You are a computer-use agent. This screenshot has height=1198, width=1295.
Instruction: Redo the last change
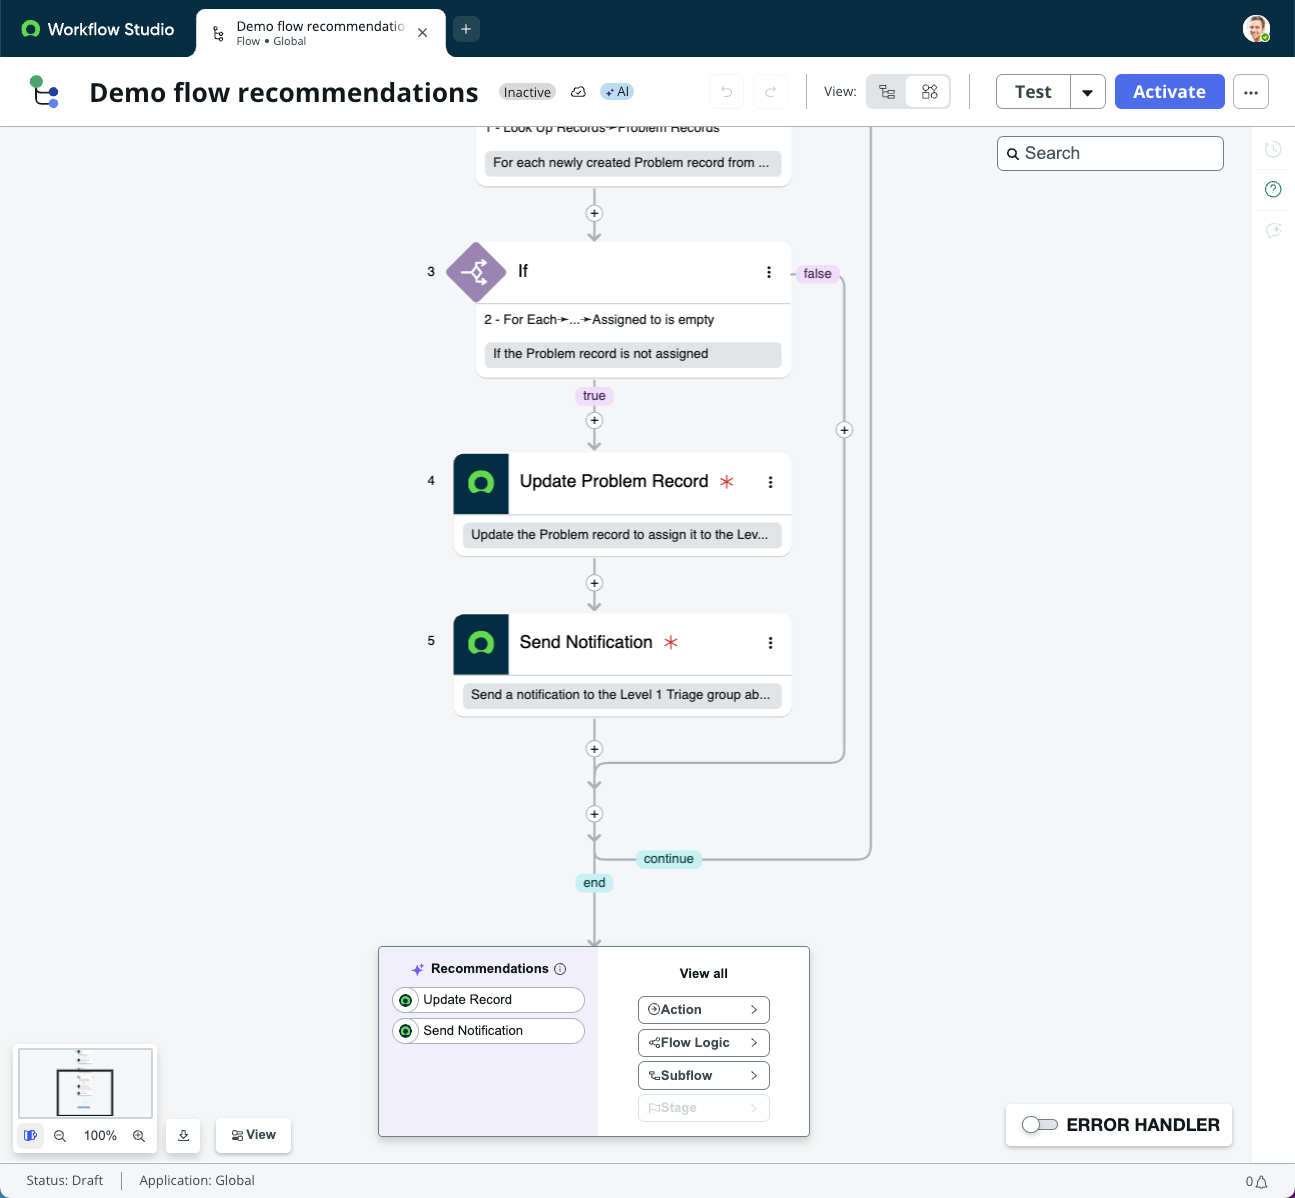770,92
